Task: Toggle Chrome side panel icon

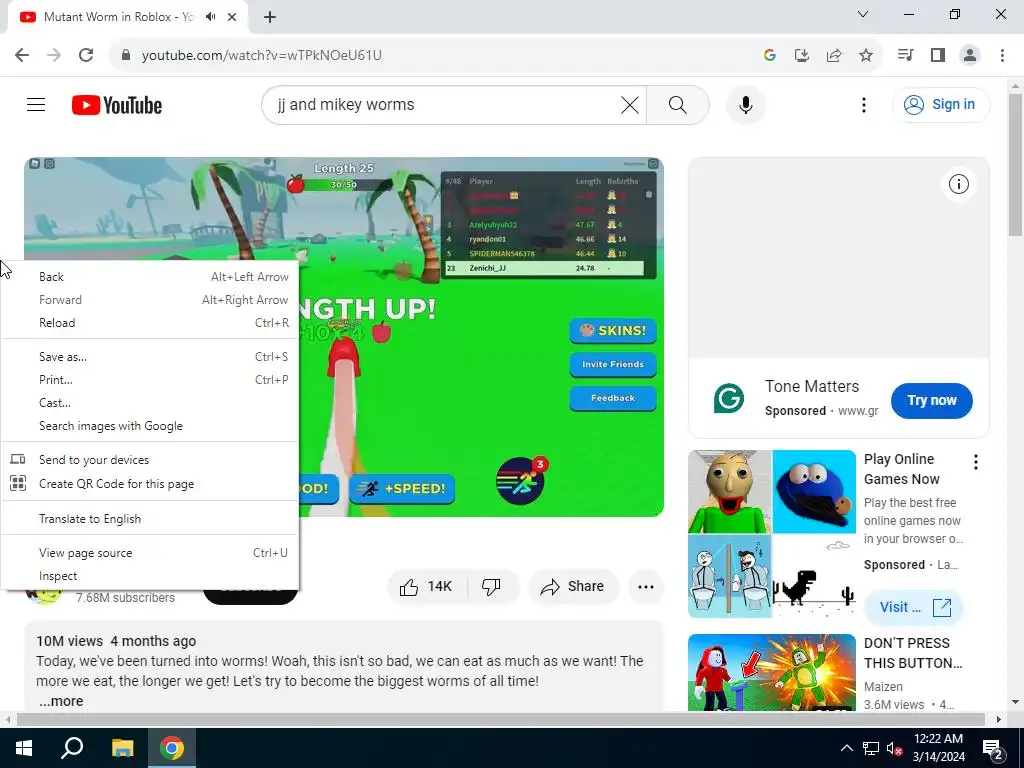Action: click(938, 55)
